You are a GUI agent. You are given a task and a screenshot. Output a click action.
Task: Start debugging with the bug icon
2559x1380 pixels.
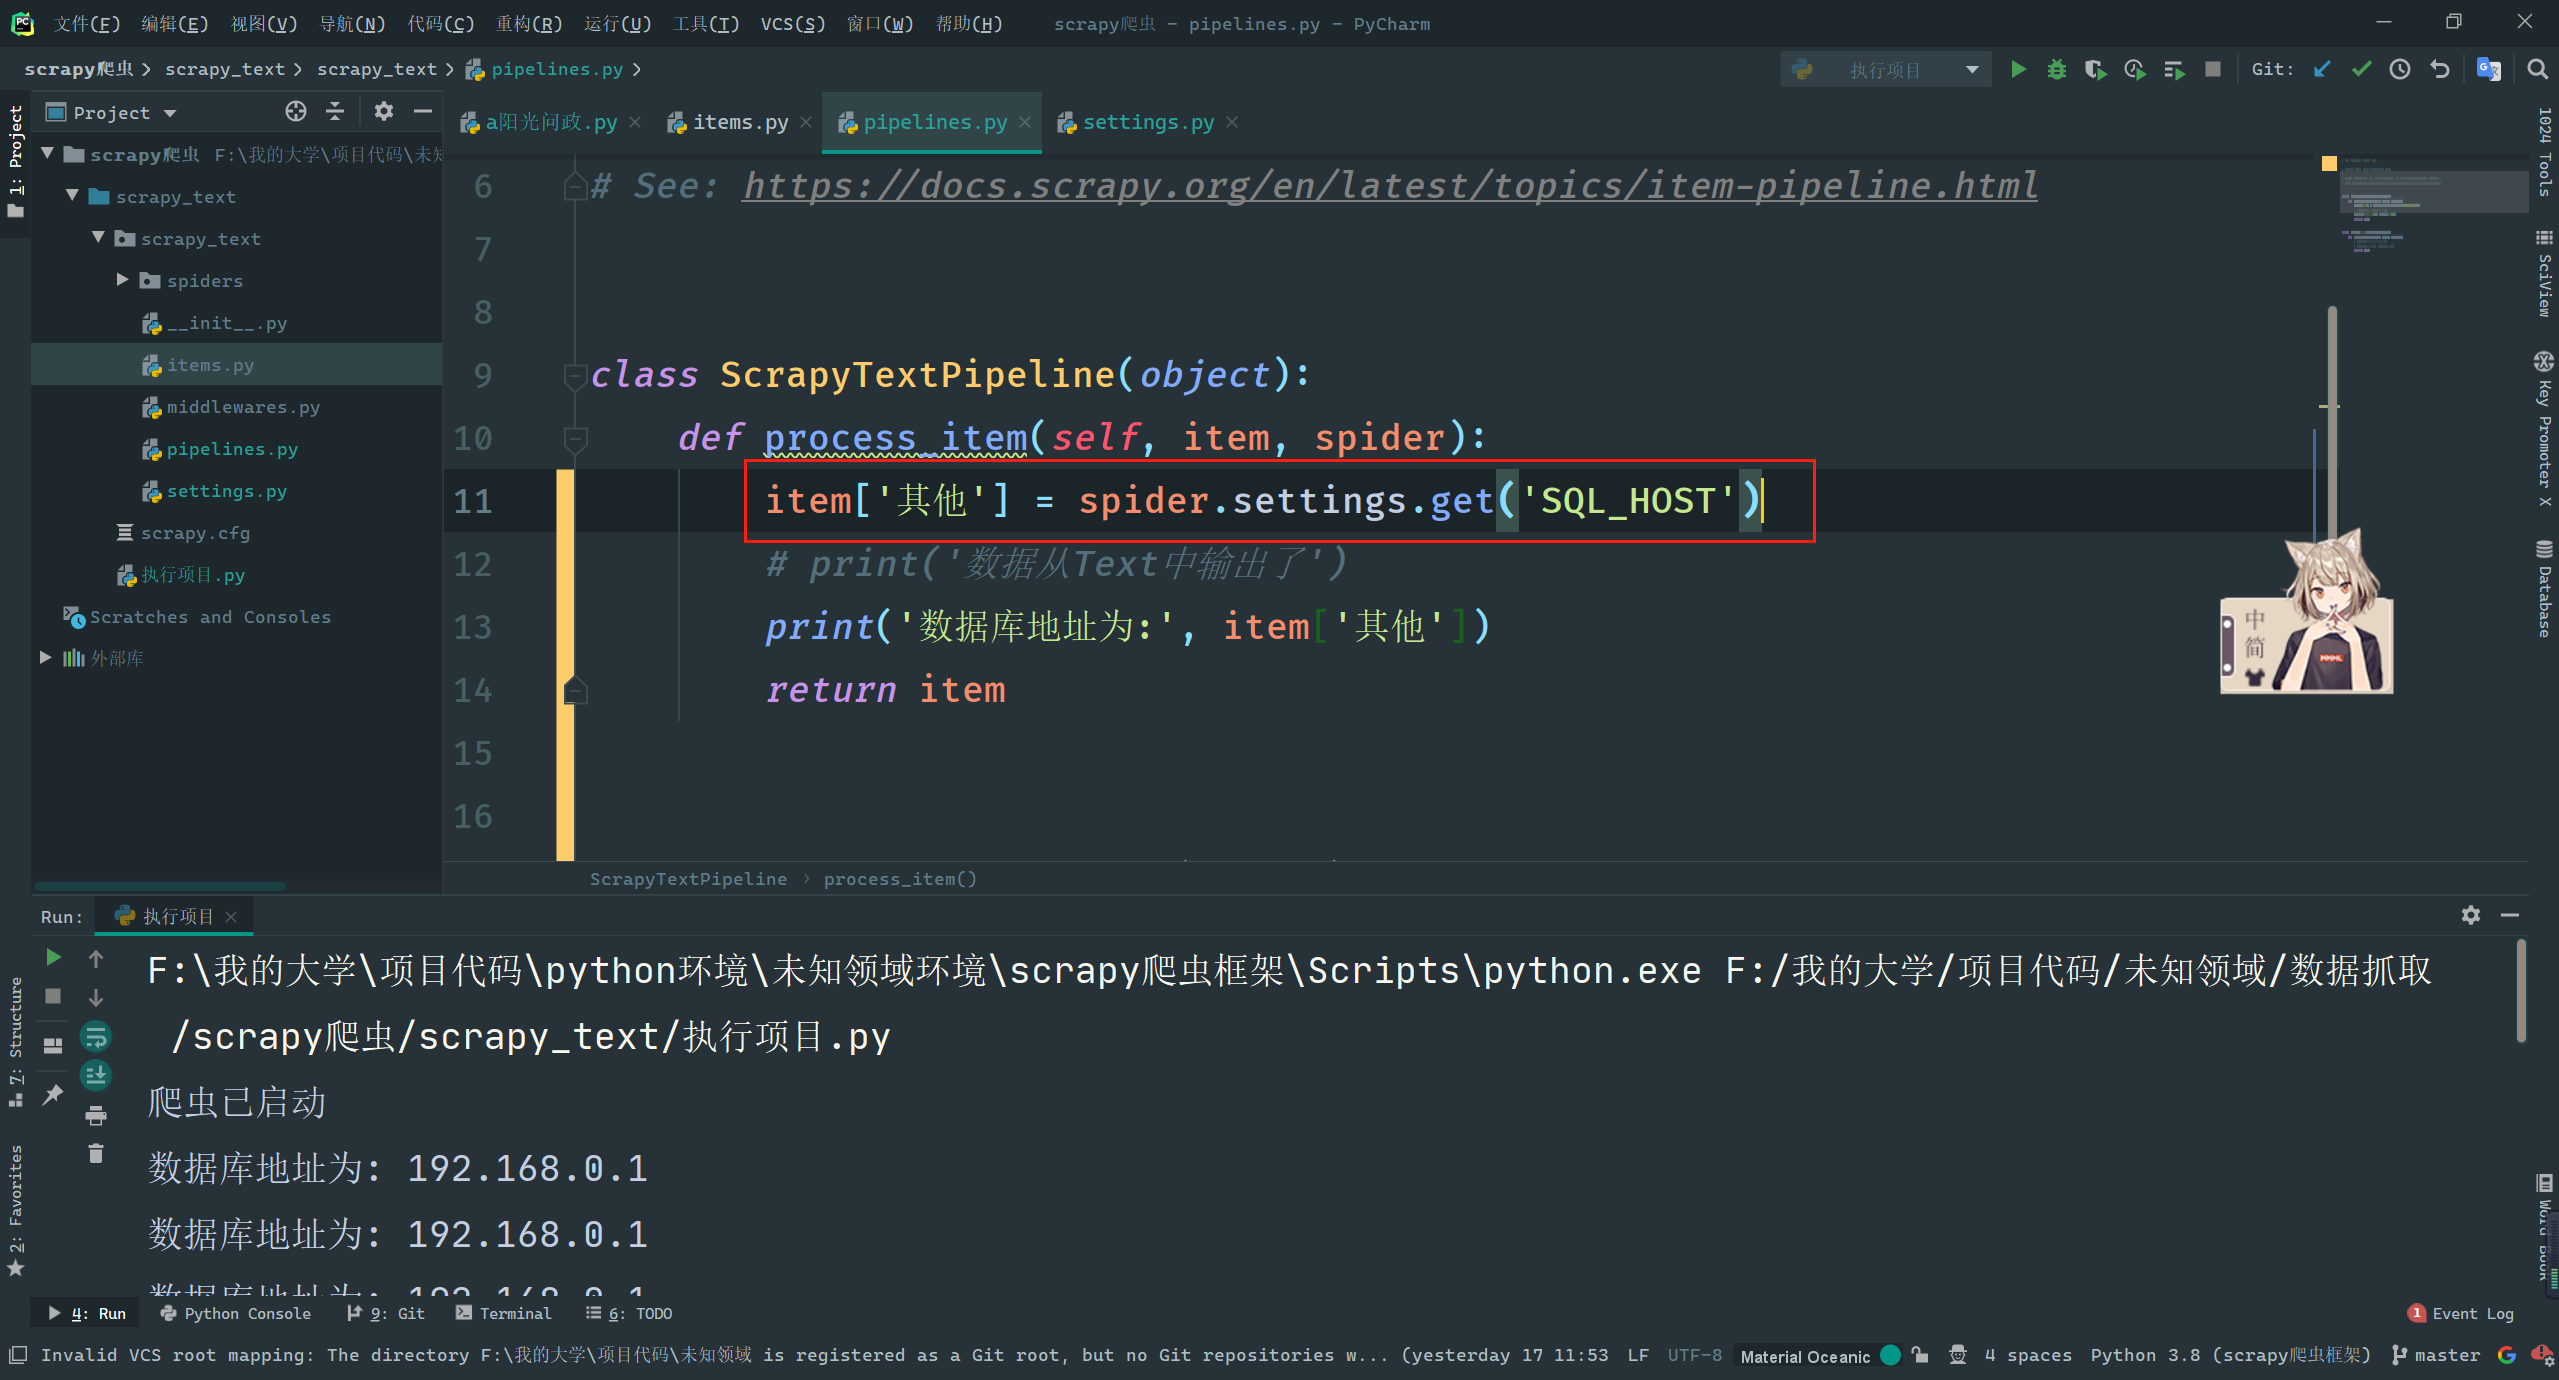point(2056,69)
